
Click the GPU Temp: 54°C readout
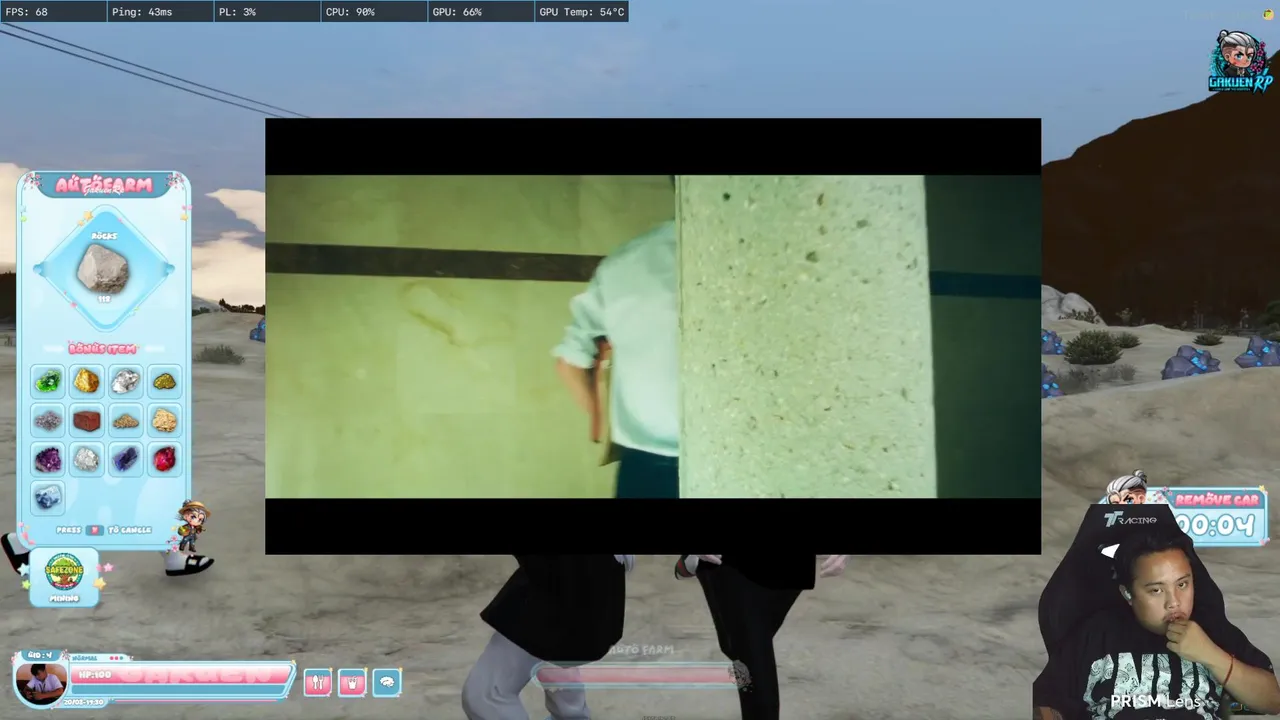(x=582, y=12)
